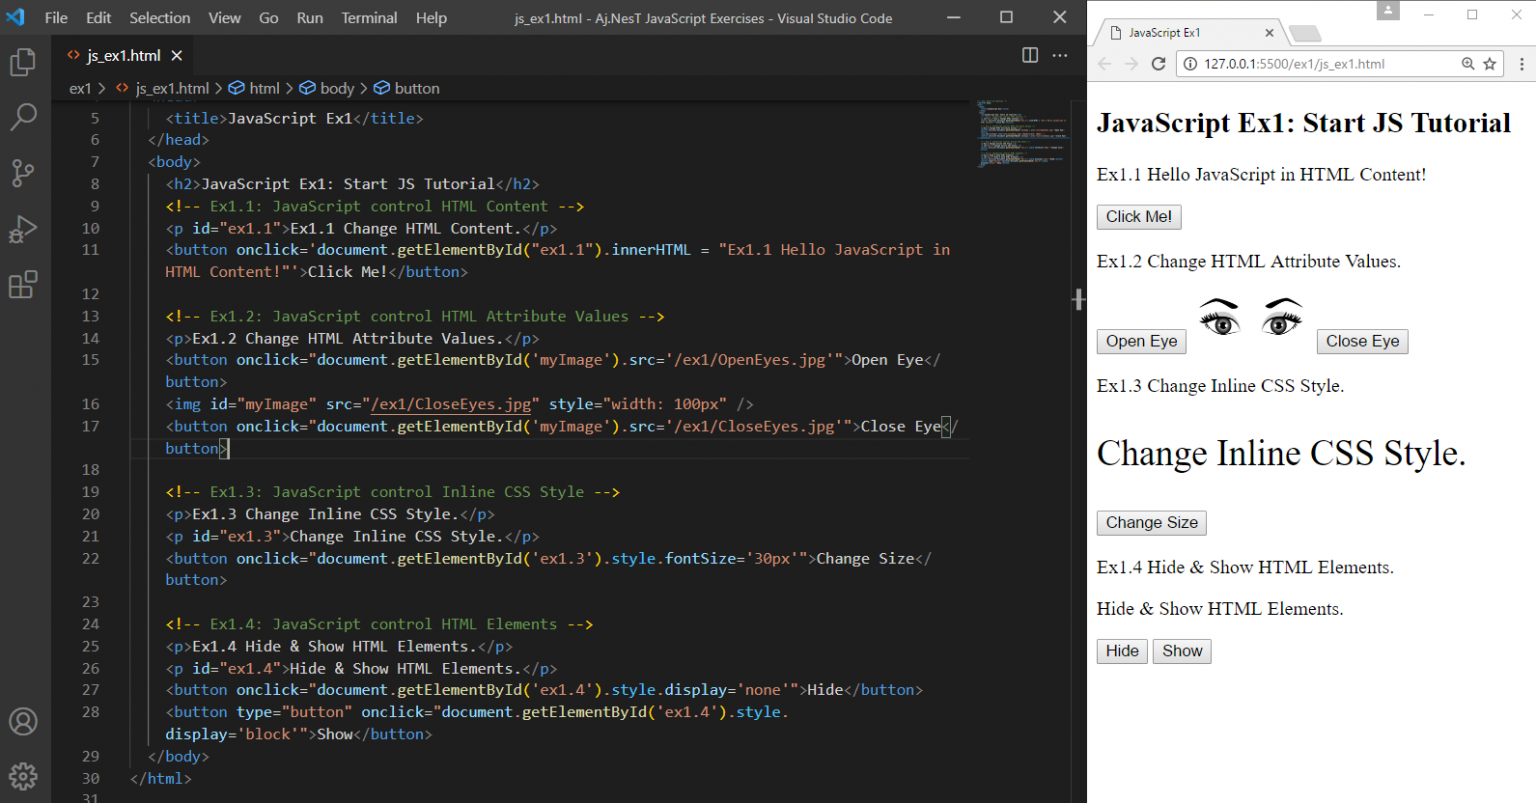Open the Search view in activity bar

click(x=23, y=117)
